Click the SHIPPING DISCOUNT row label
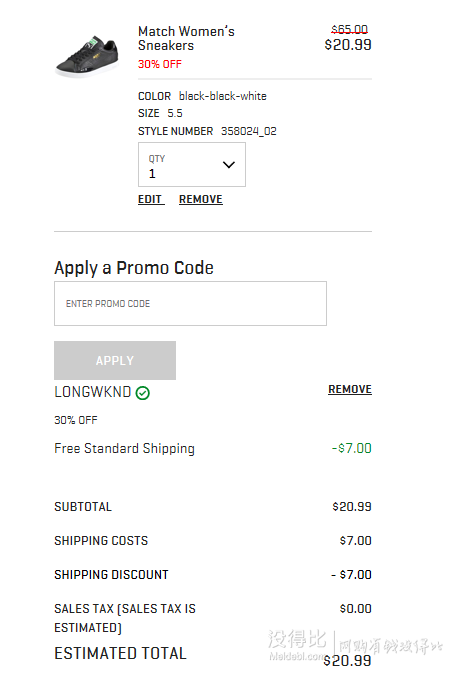 (111, 575)
